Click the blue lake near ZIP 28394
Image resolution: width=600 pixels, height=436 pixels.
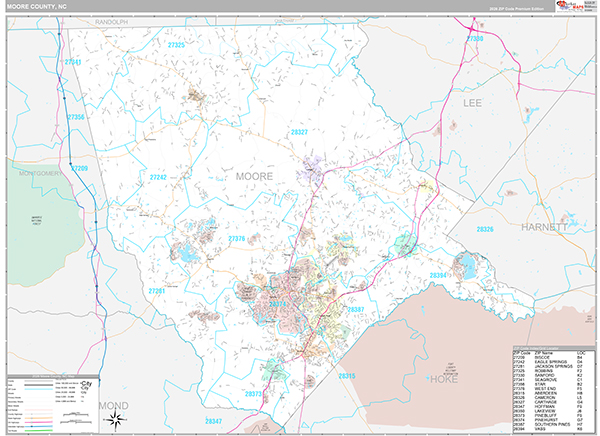(464, 266)
